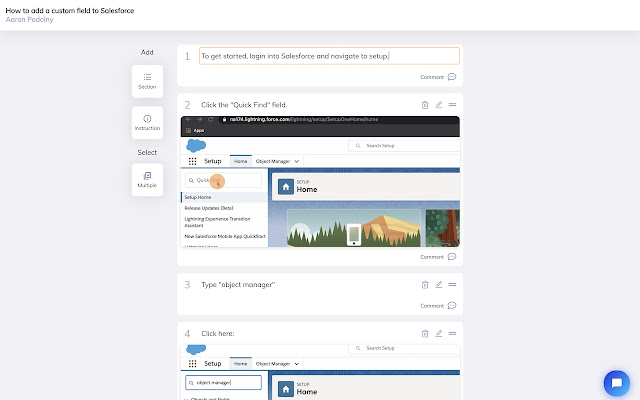640x400 pixels.
Task: Click the Quick Find box in step 2 screenshot
Action: pyautogui.click(x=223, y=180)
